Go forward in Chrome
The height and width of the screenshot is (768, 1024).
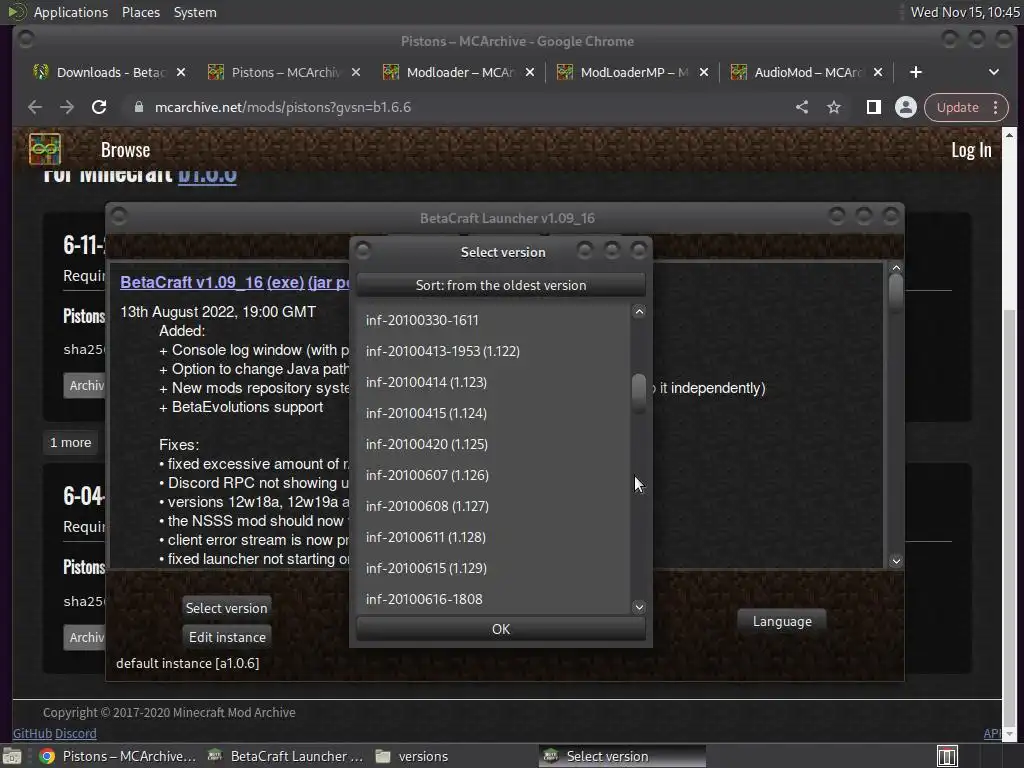[x=67, y=107]
